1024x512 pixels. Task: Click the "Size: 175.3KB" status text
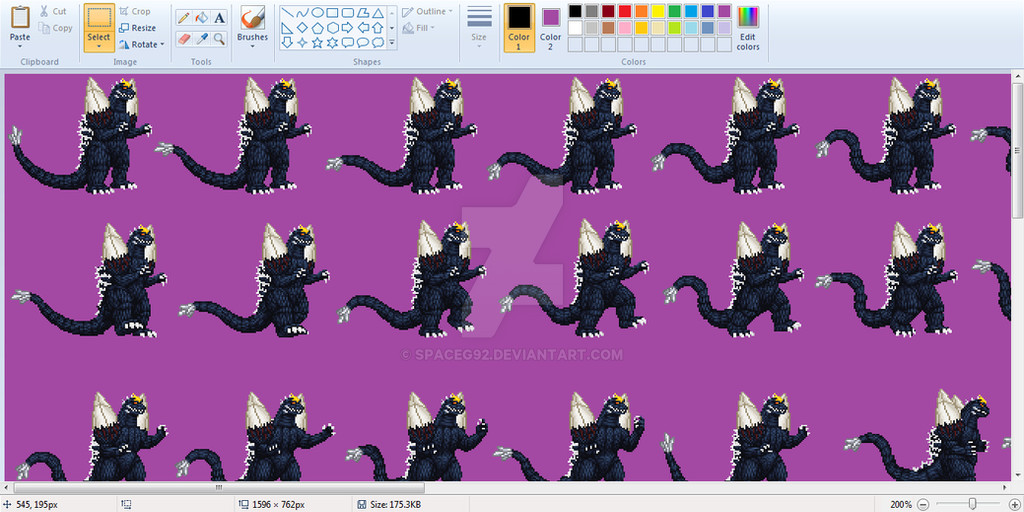[x=396, y=504]
